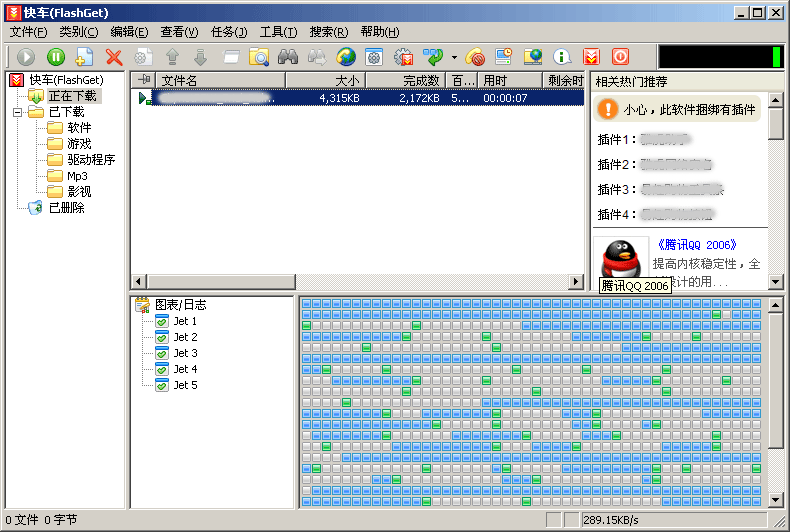Sort list by 文件名 column header
The height and width of the screenshot is (532, 790).
tap(220, 80)
